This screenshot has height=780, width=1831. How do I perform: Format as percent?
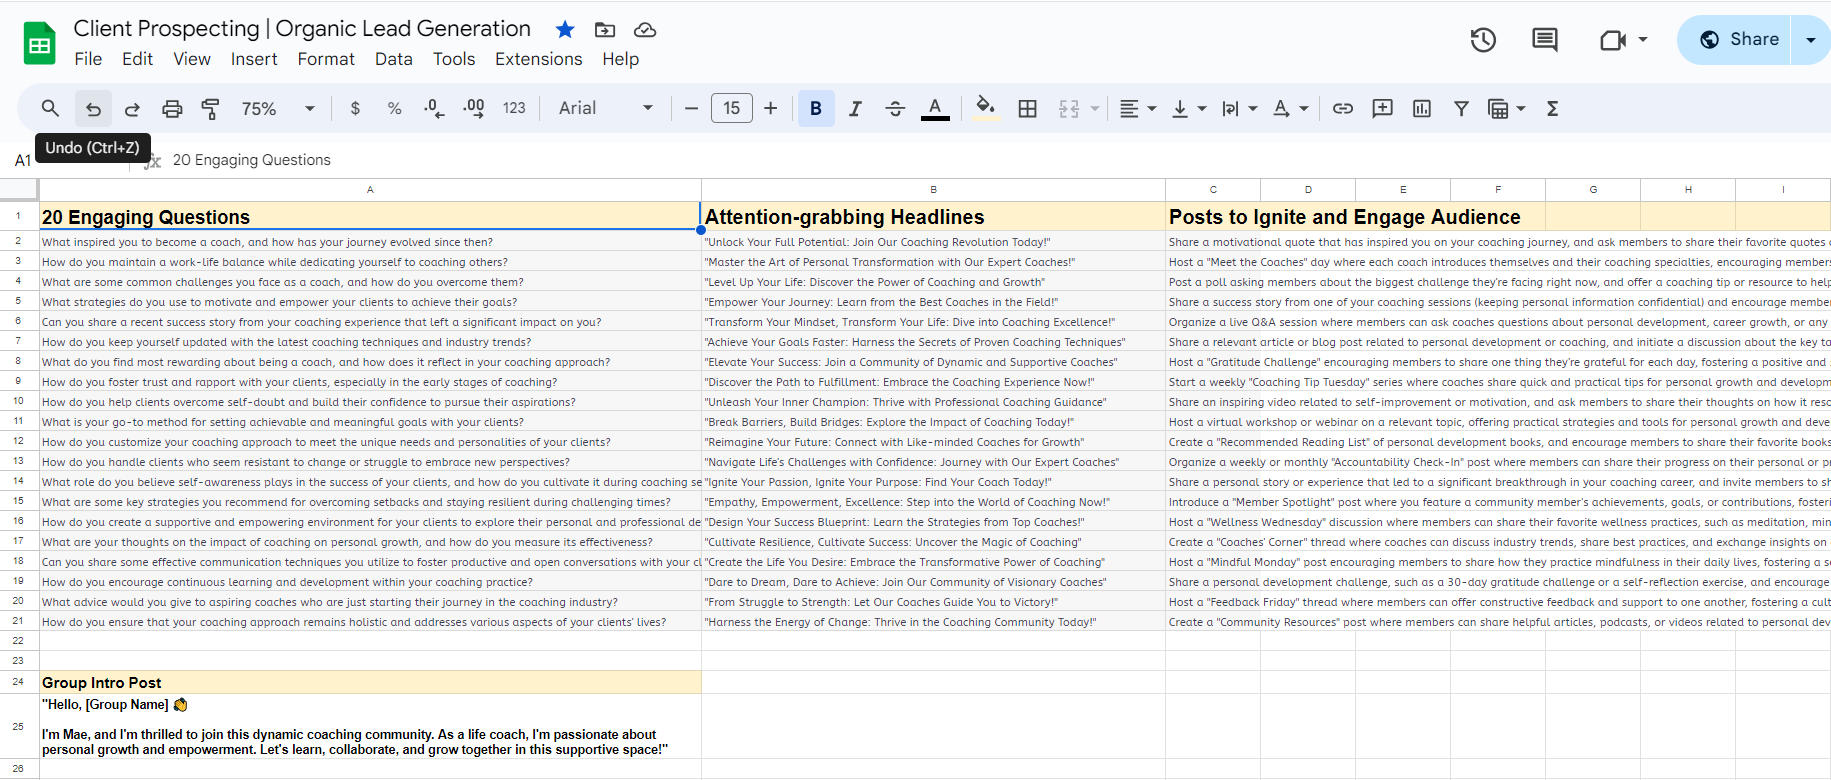click(x=394, y=108)
